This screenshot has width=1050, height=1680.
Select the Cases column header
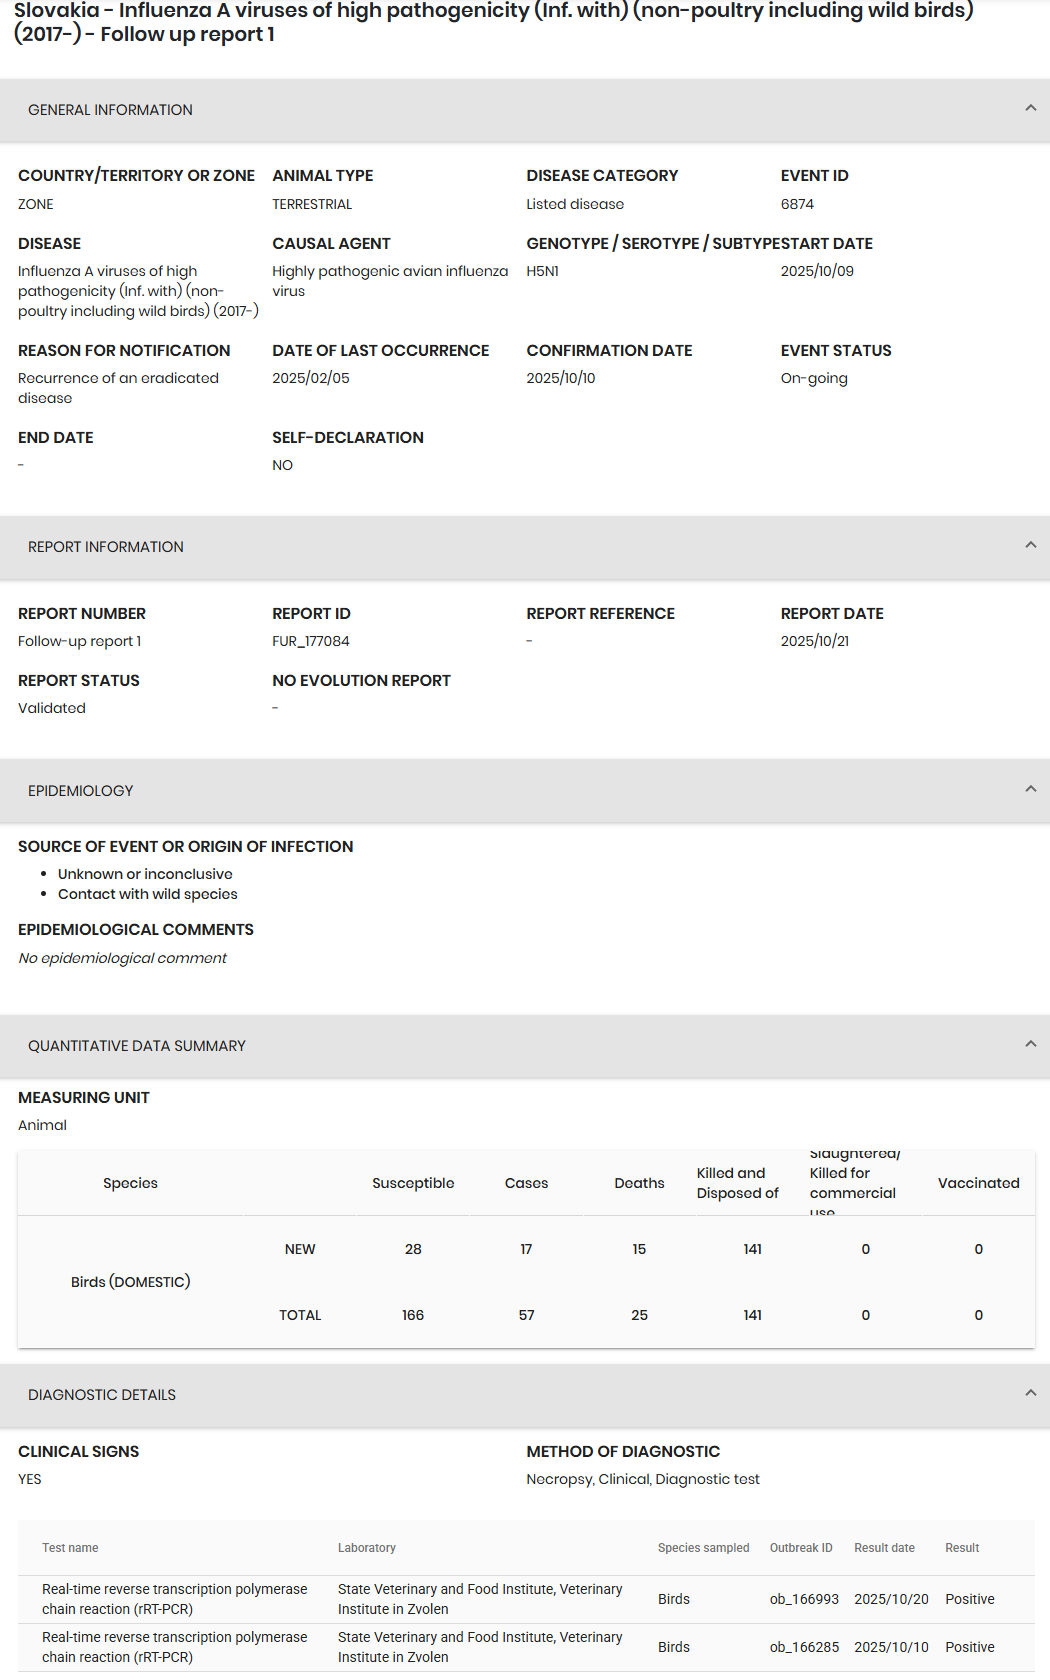pos(526,1183)
